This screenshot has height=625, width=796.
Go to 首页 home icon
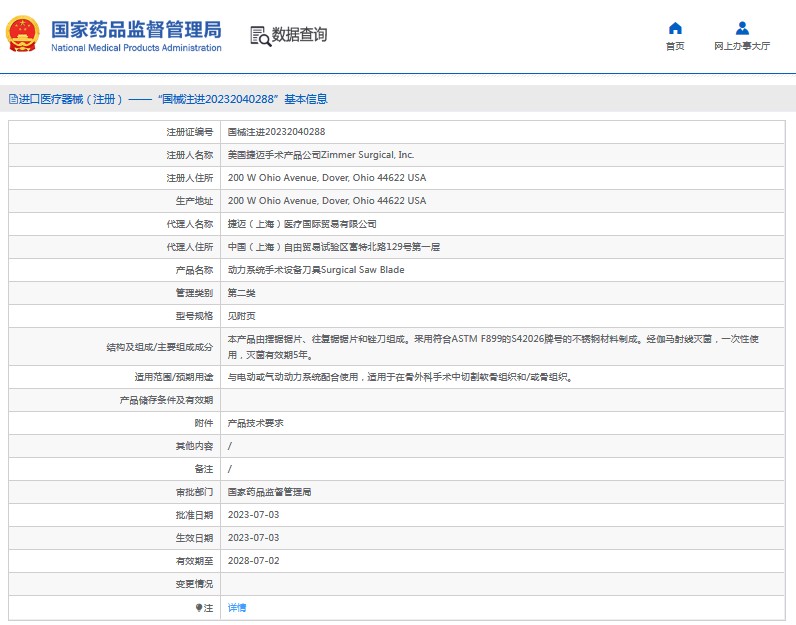pos(675,28)
